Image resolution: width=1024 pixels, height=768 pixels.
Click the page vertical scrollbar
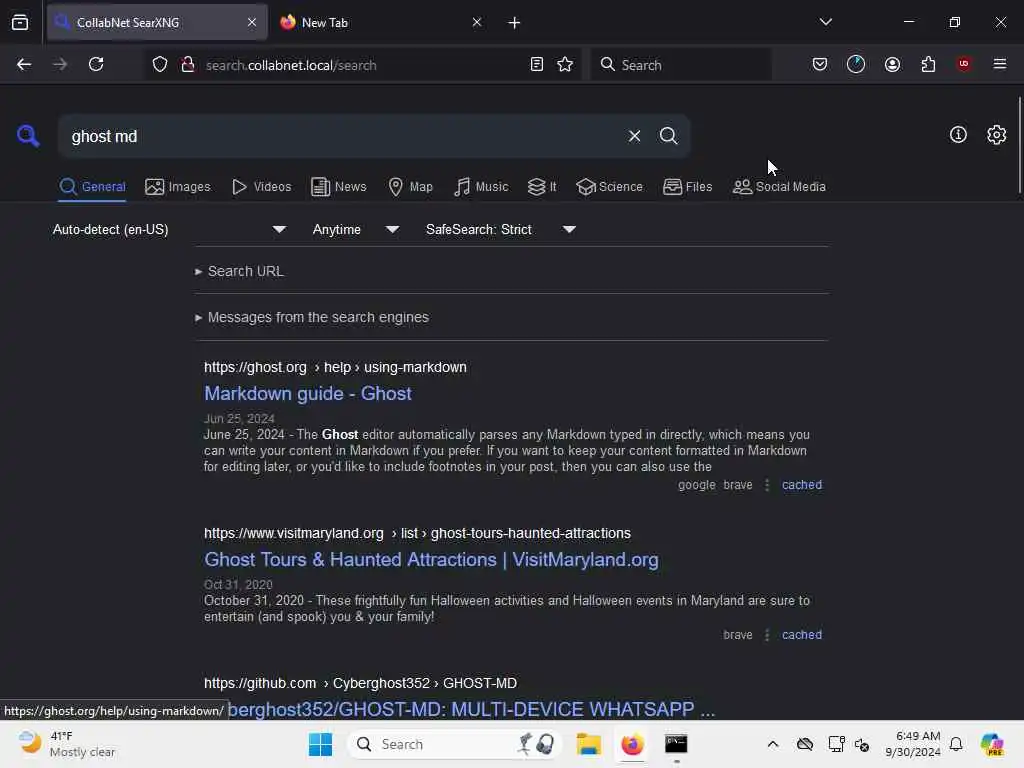click(1019, 145)
